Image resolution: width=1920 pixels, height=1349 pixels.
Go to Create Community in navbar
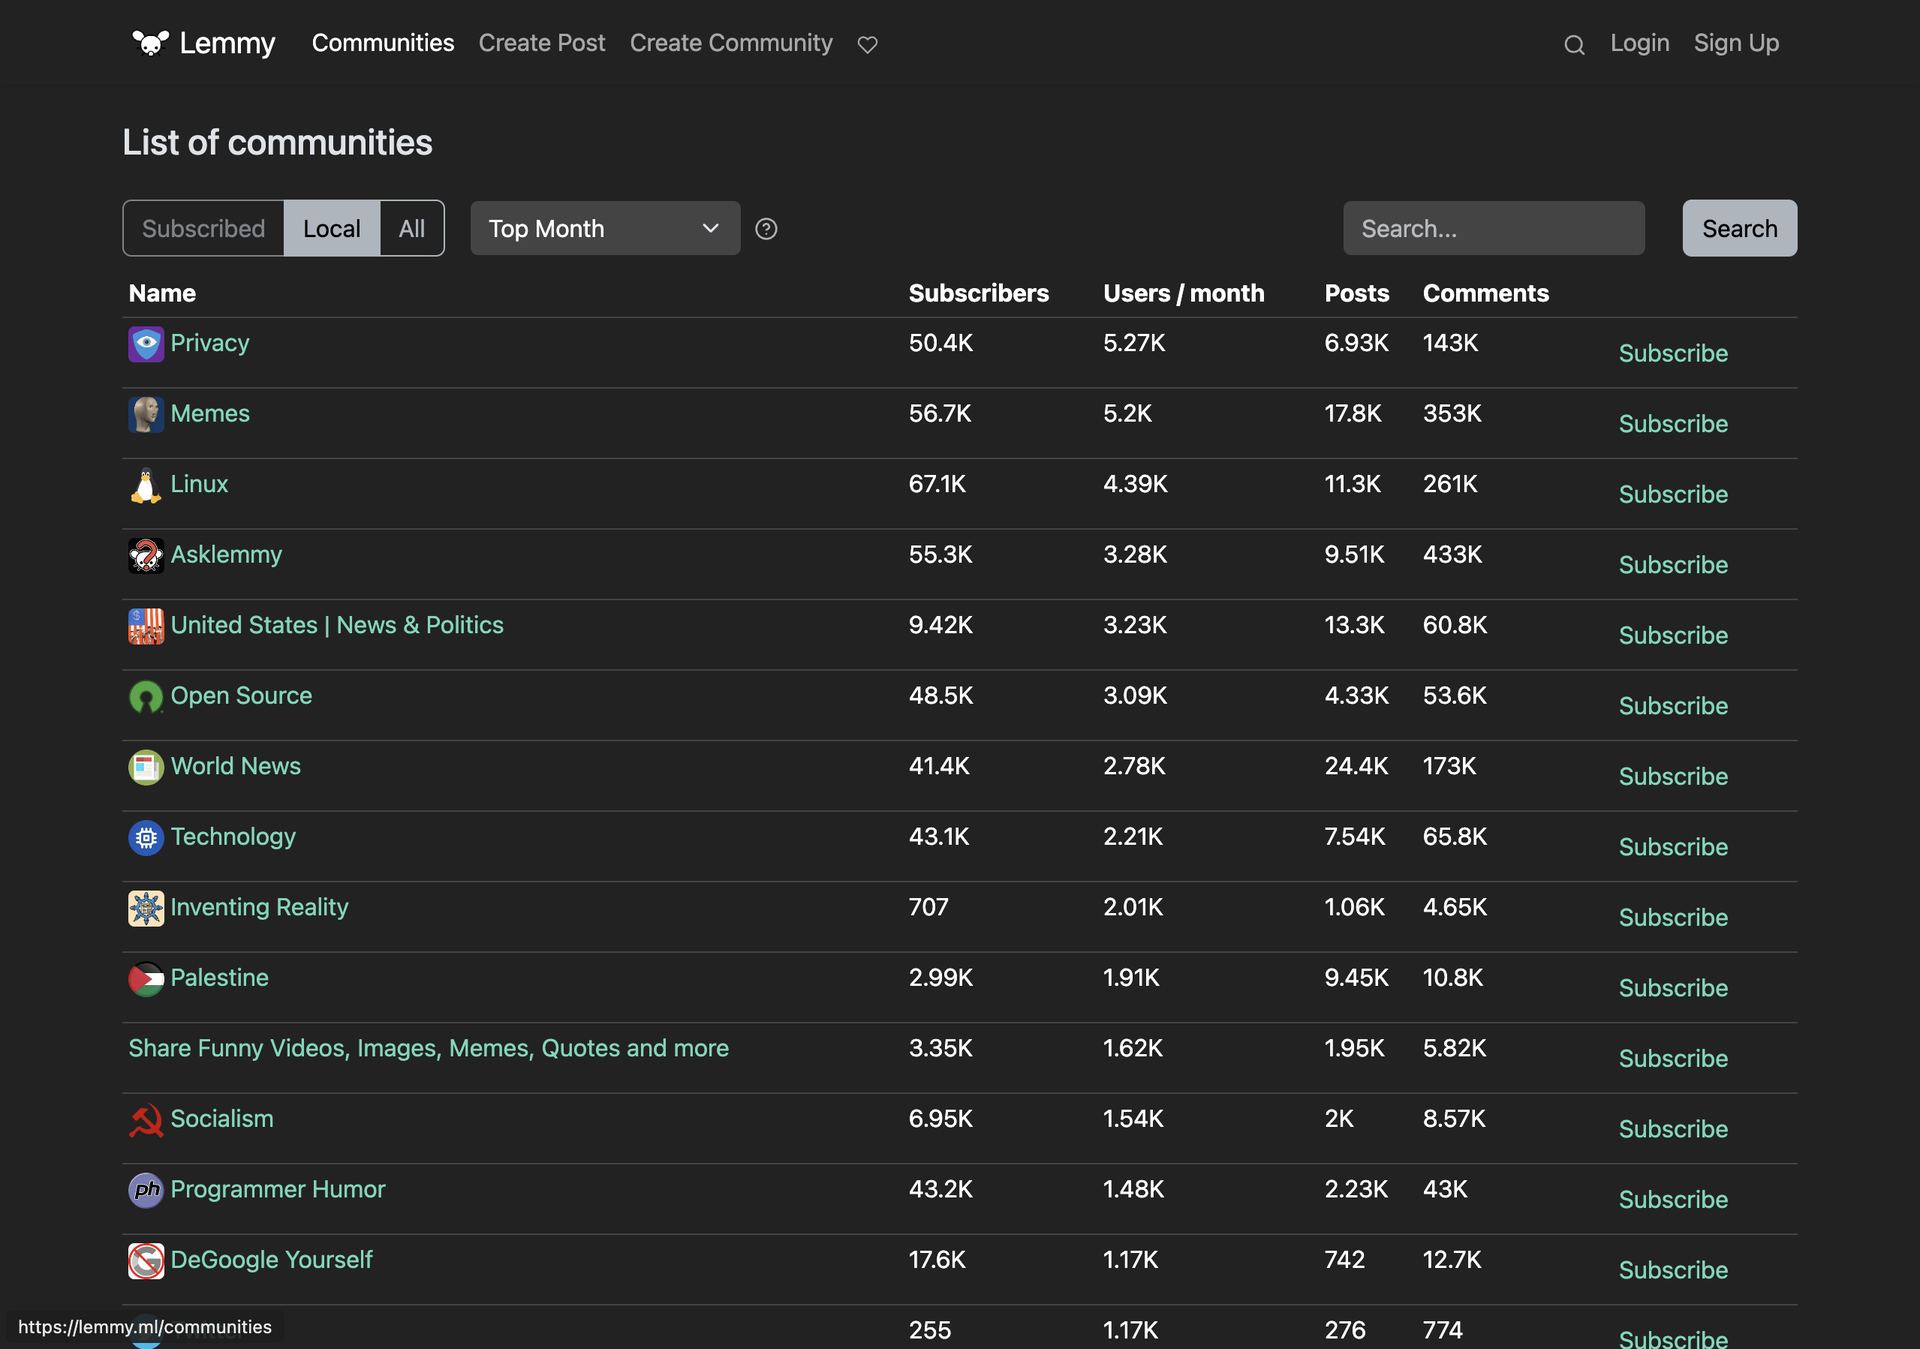pyautogui.click(x=731, y=43)
